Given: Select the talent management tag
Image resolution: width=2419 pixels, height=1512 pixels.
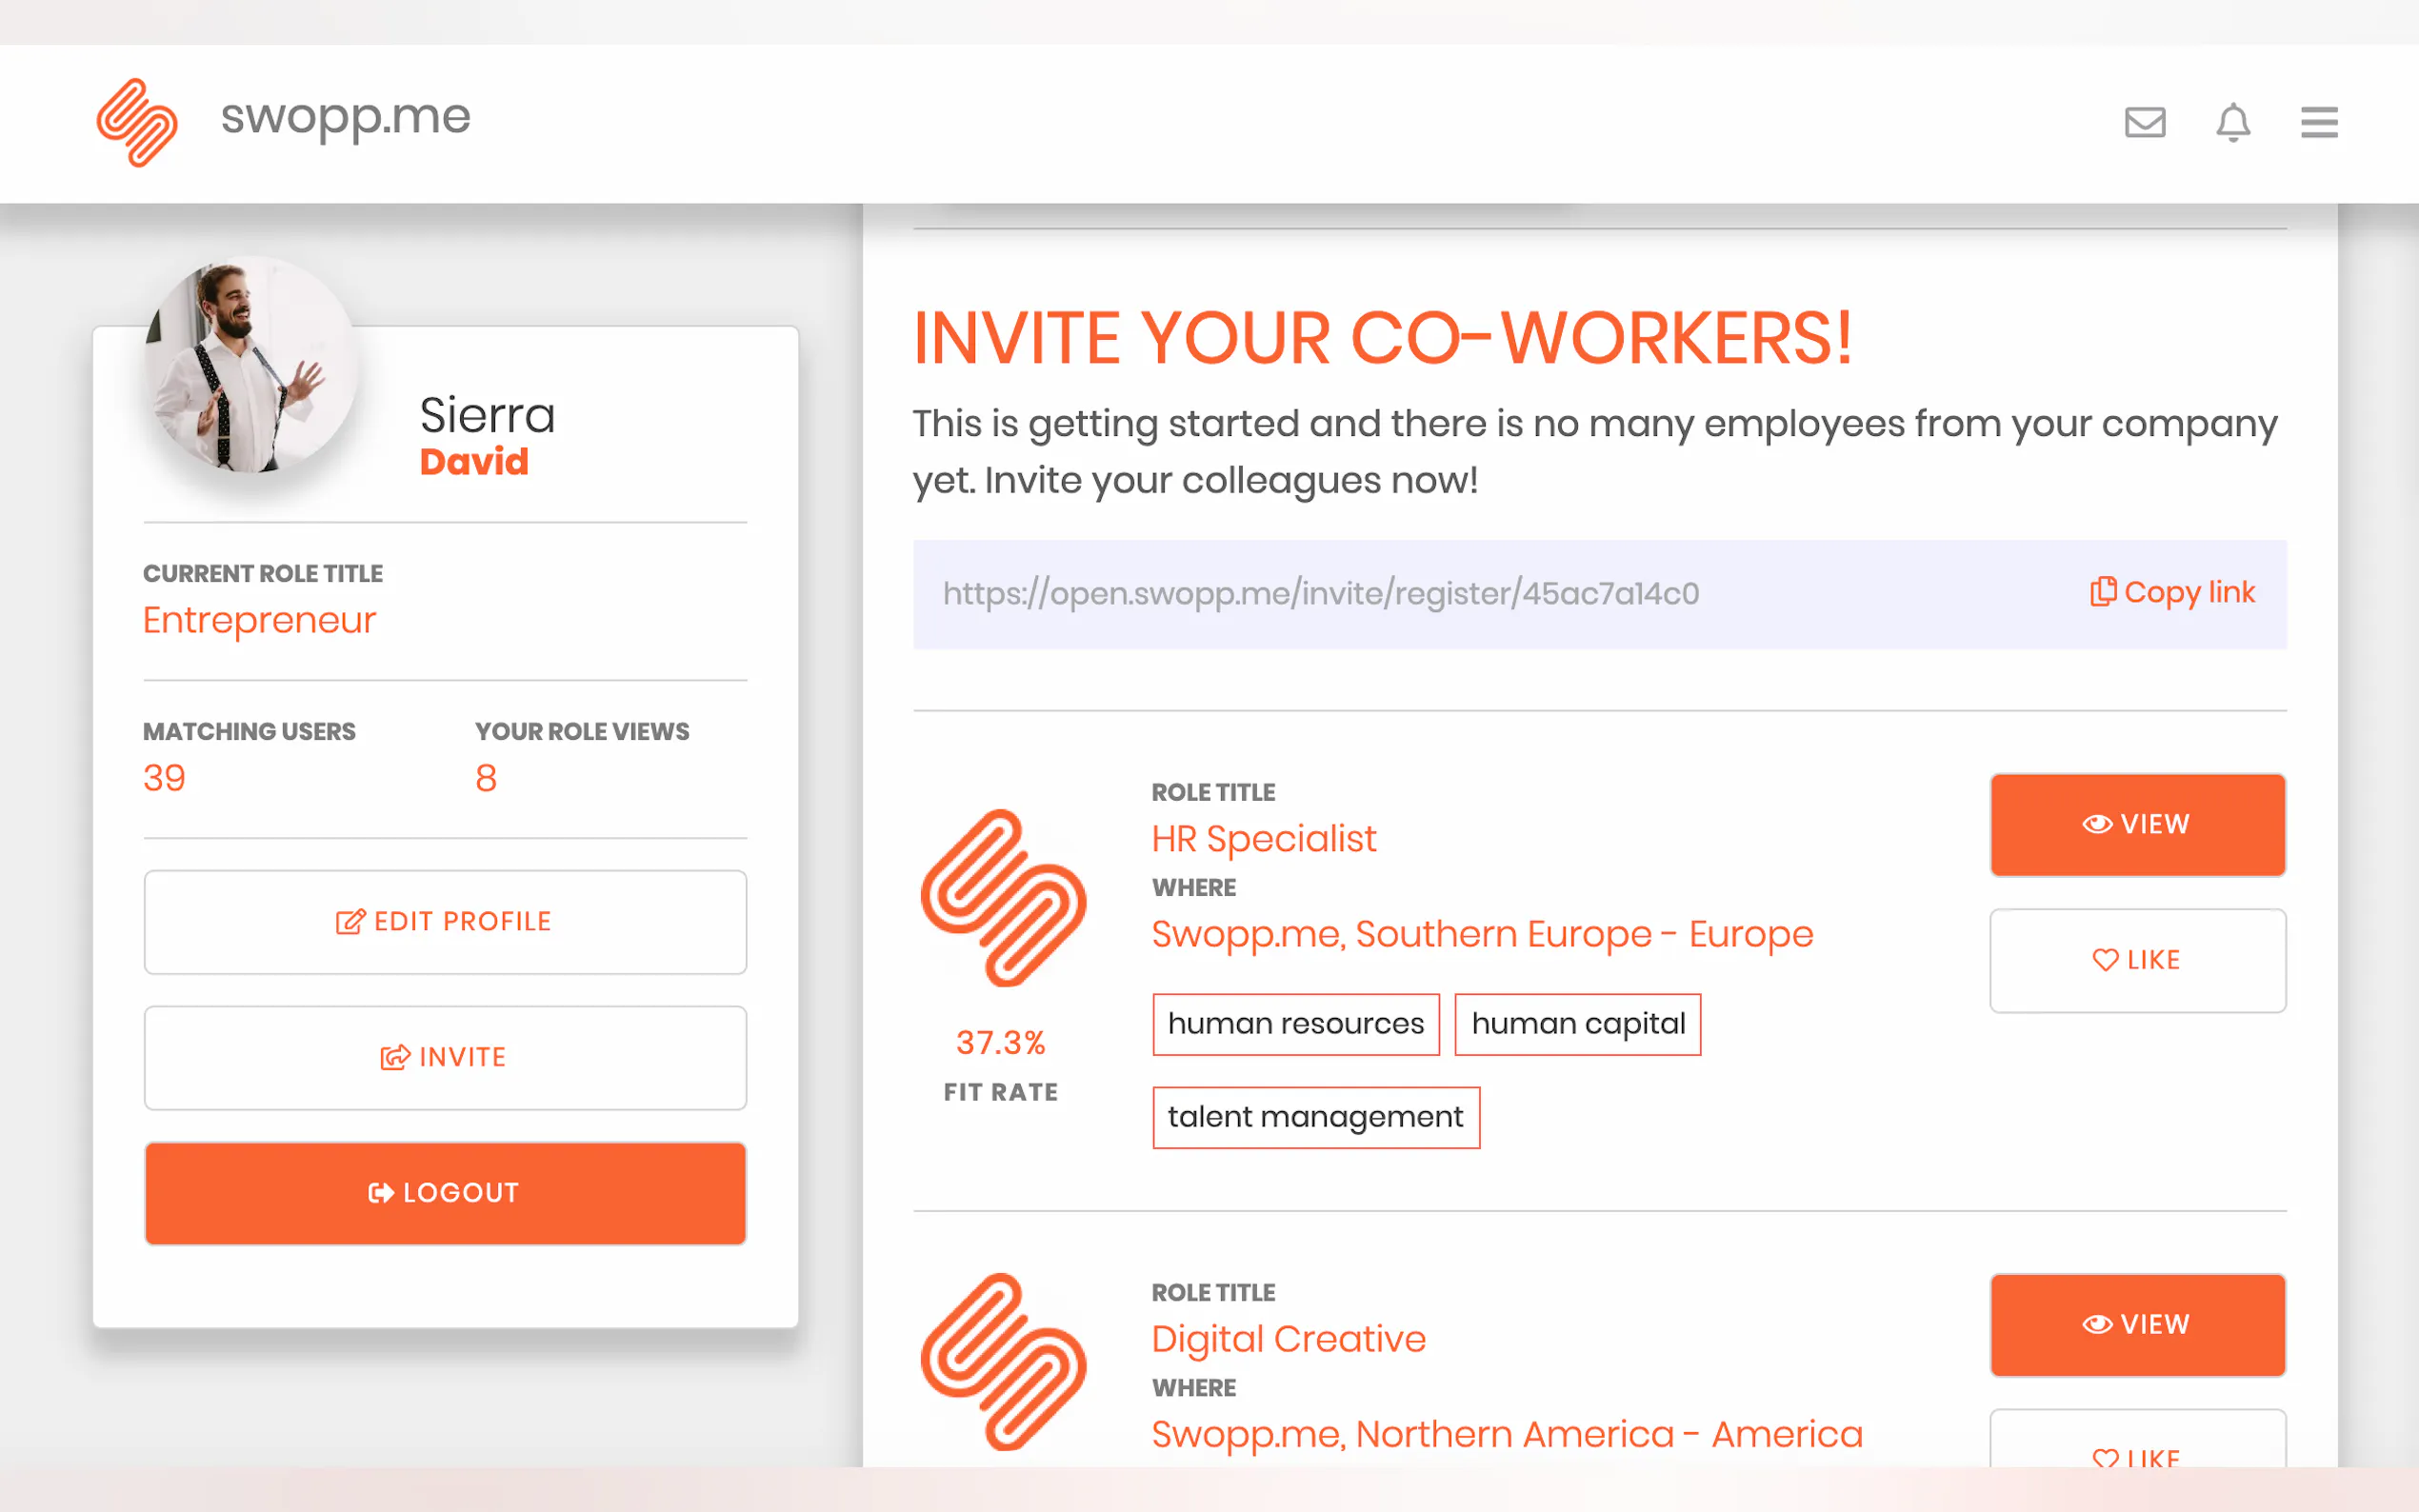Looking at the screenshot, I should coord(1315,1117).
